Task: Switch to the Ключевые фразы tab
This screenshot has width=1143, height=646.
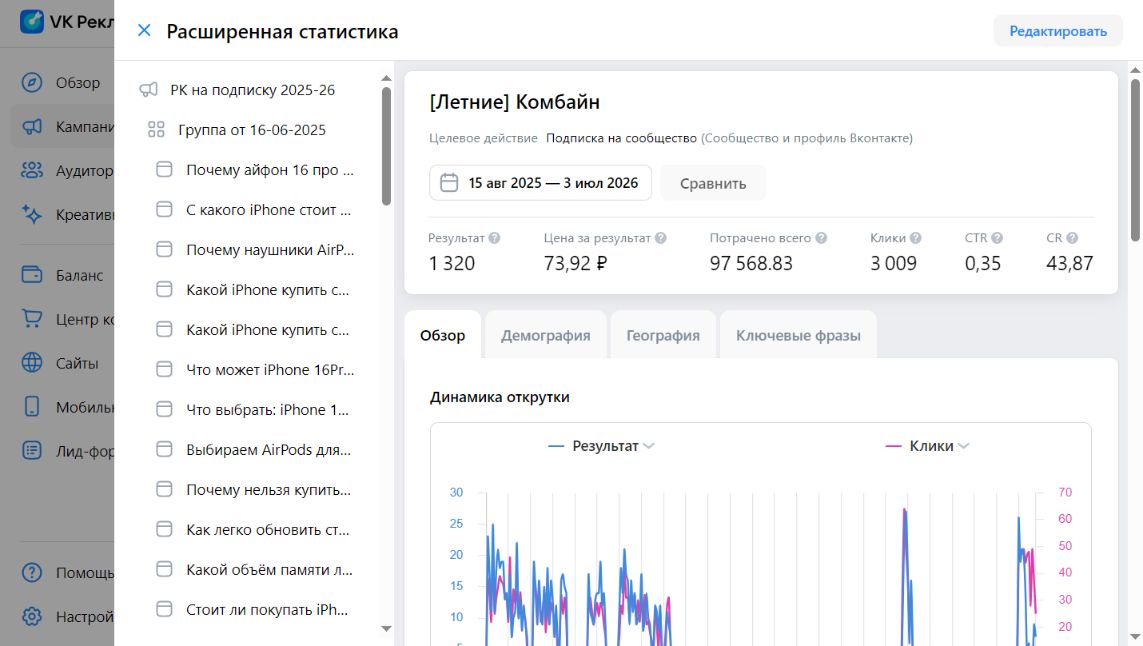Action: pos(798,335)
